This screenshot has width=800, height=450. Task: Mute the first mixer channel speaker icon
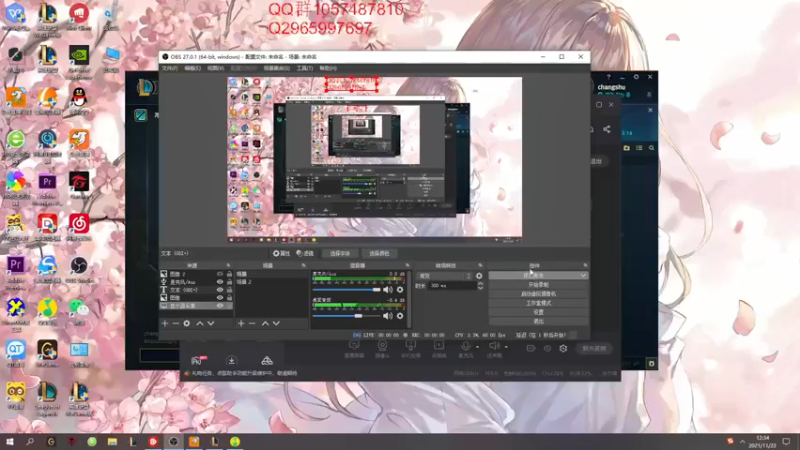[x=388, y=290]
